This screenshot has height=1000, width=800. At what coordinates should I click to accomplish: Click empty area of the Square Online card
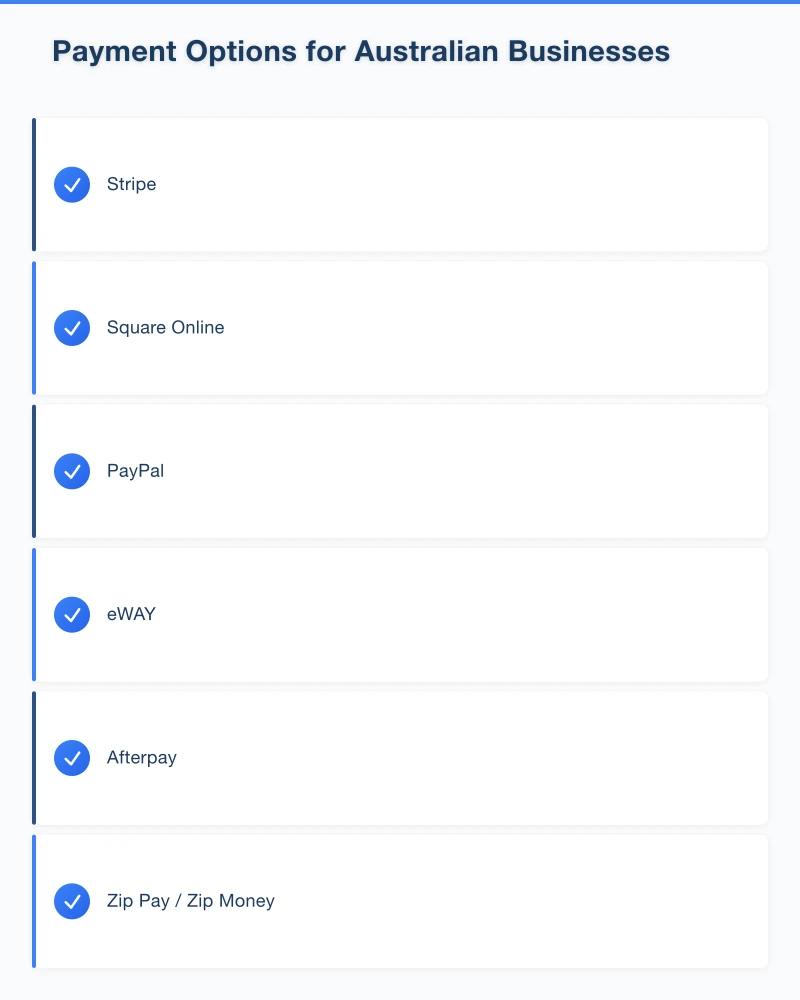click(x=500, y=328)
